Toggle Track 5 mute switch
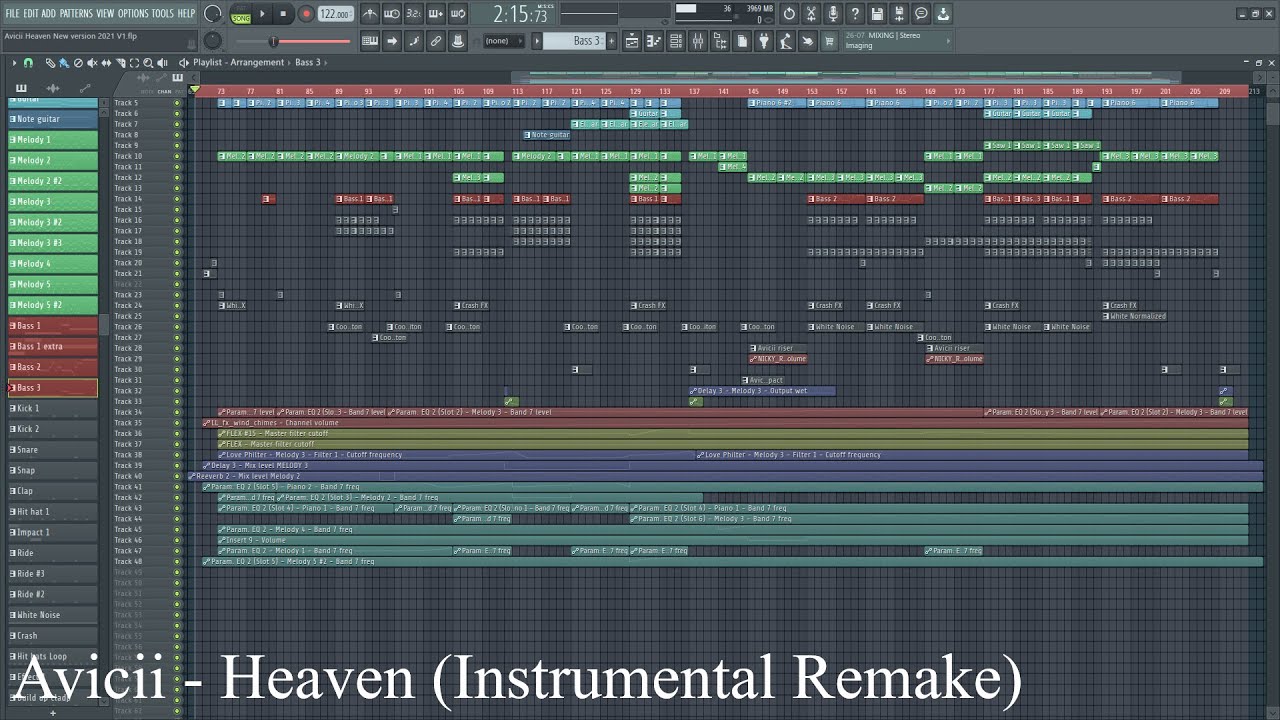Image resolution: width=1280 pixels, height=720 pixels. [x=177, y=103]
